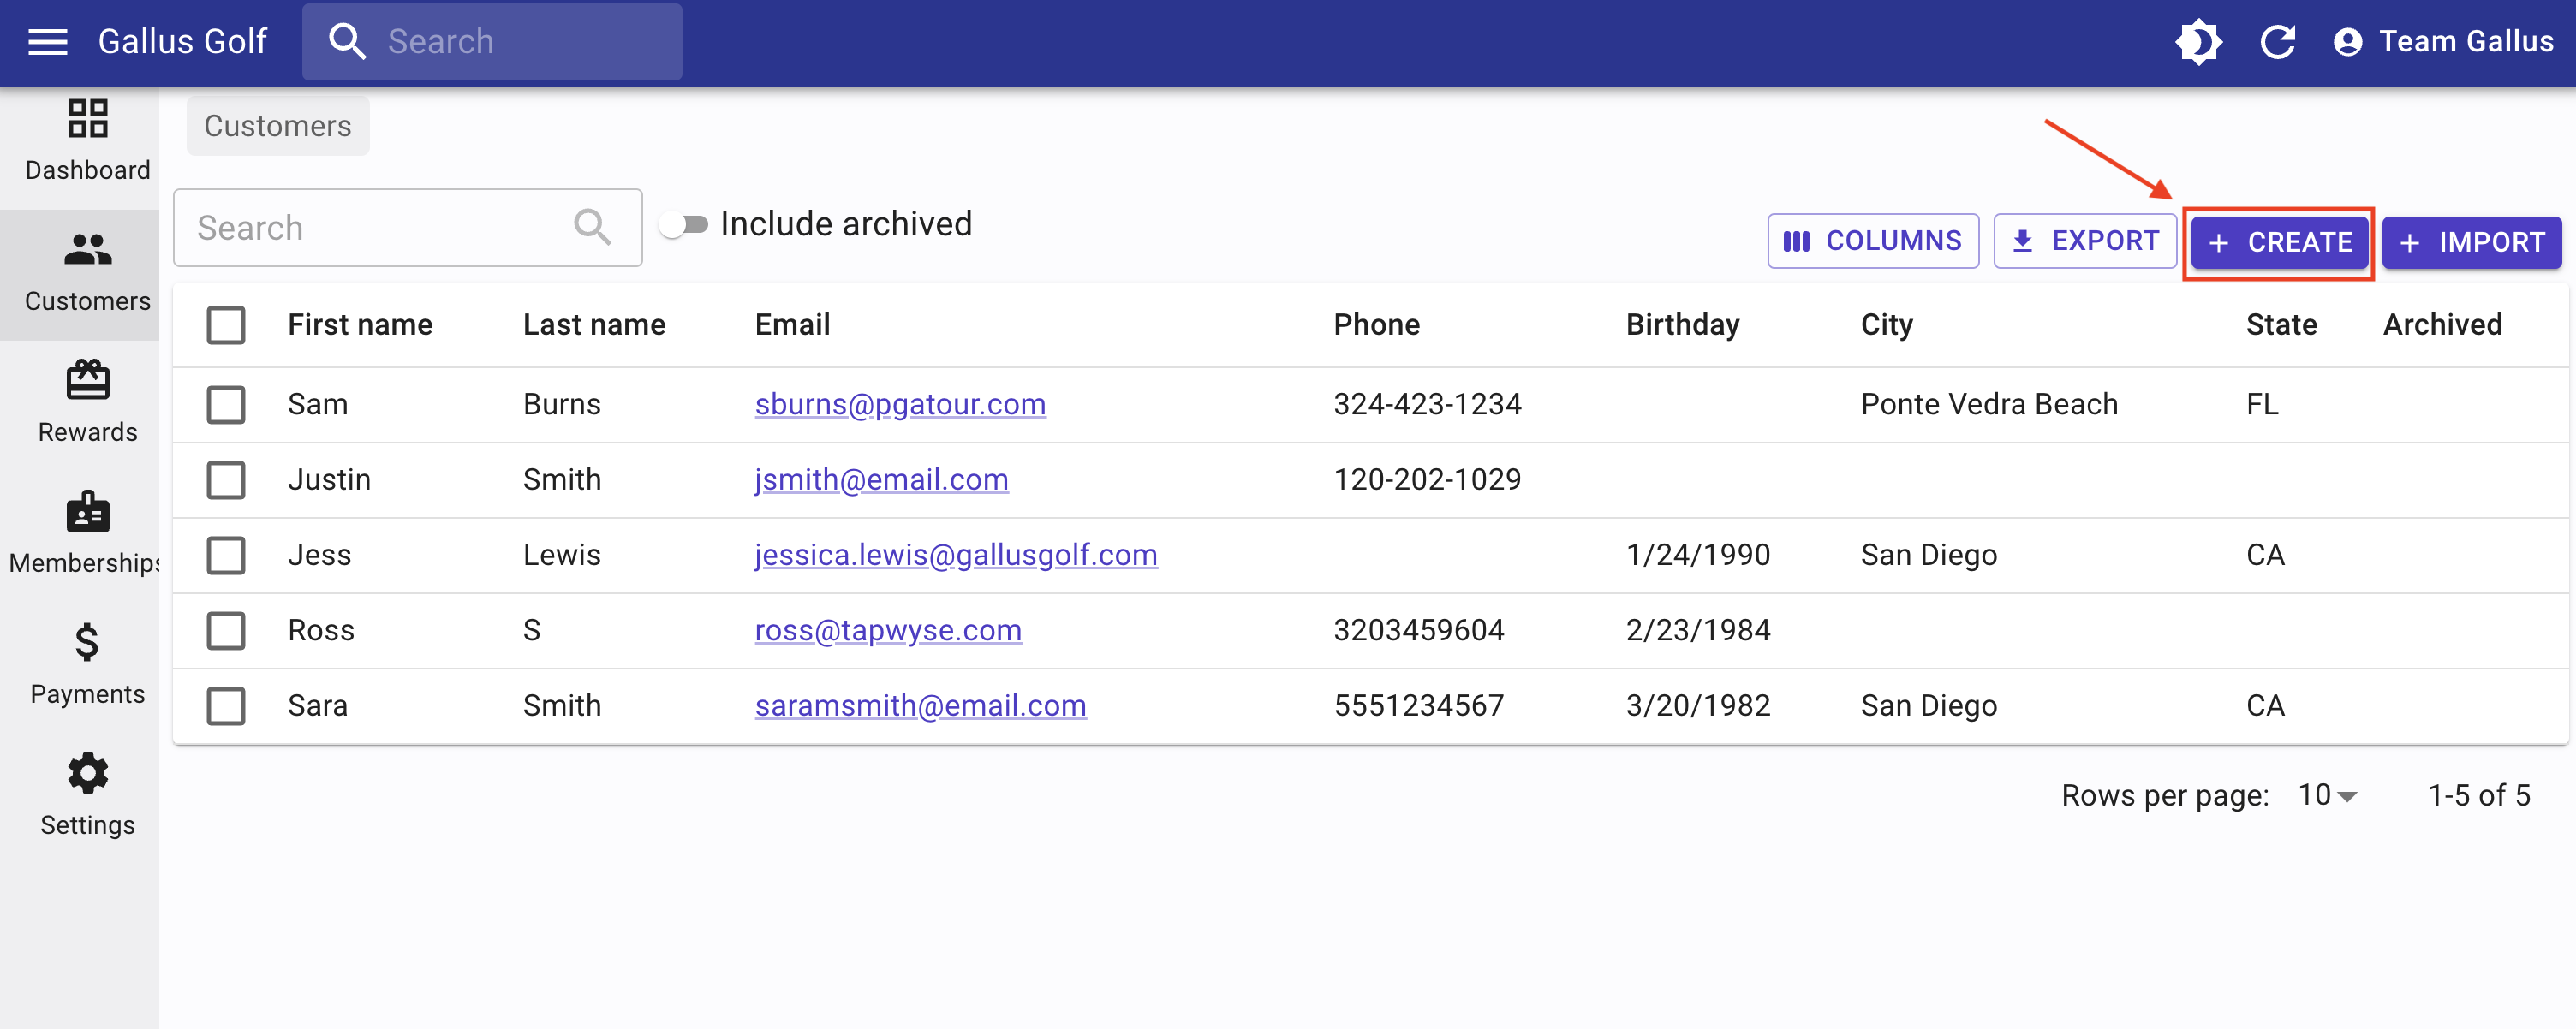Click phone number 120-202-1029
The width and height of the screenshot is (2576, 1029).
[1427, 479]
